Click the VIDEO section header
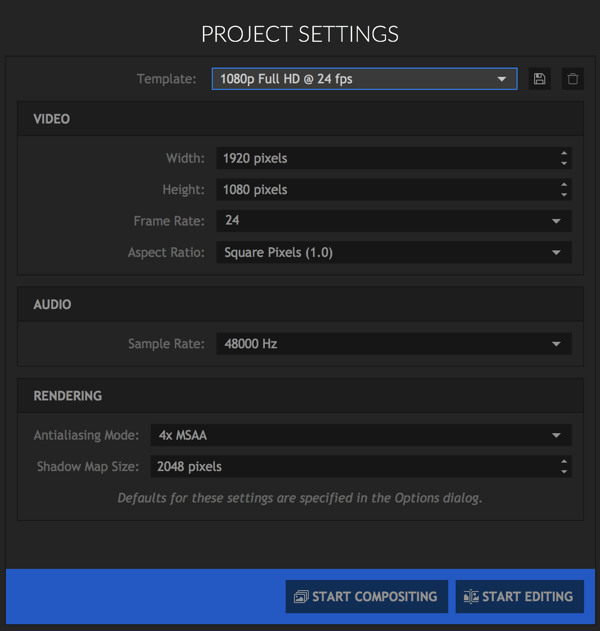This screenshot has width=600, height=631. [300, 119]
